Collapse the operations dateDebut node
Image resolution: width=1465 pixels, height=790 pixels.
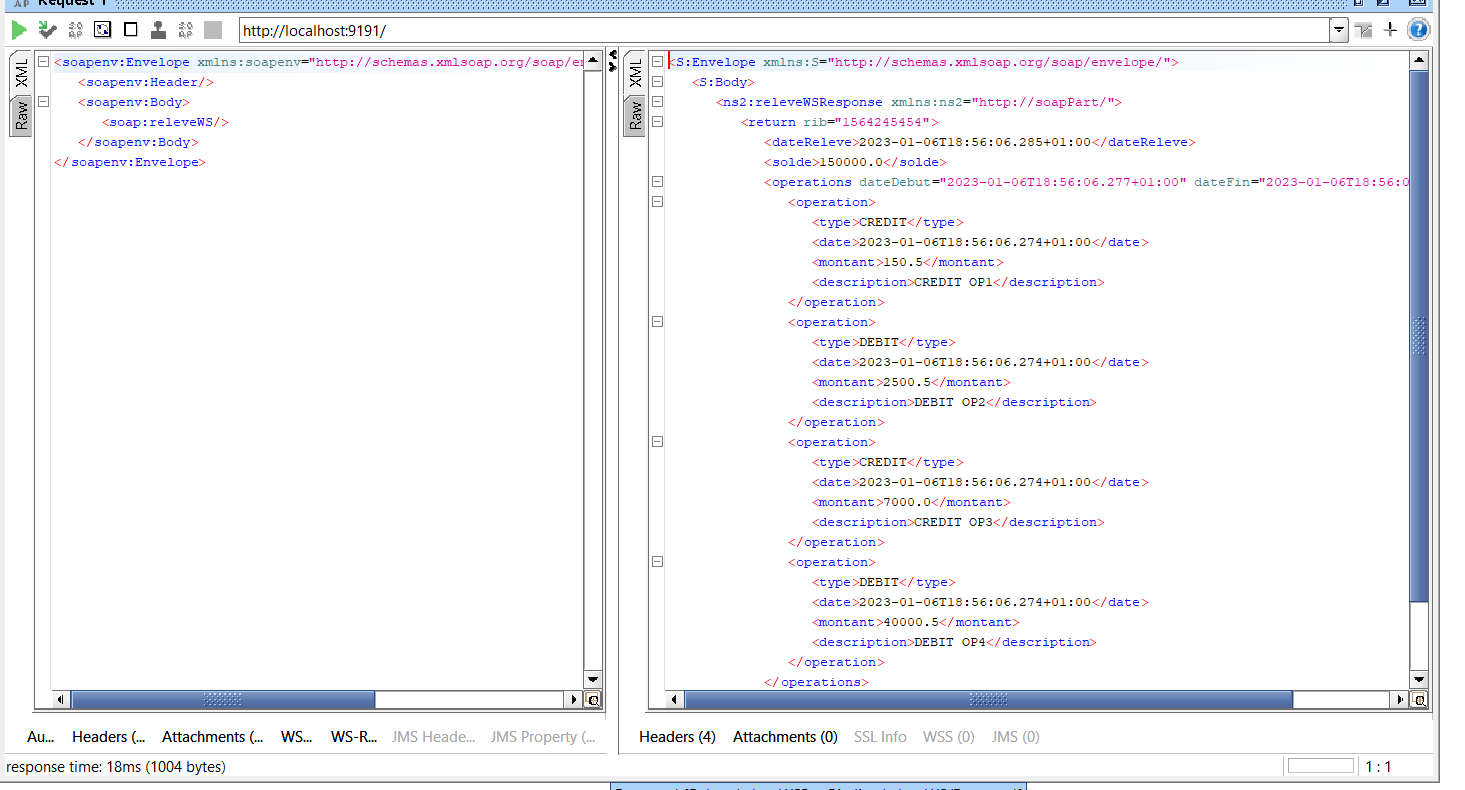tap(657, 182)
